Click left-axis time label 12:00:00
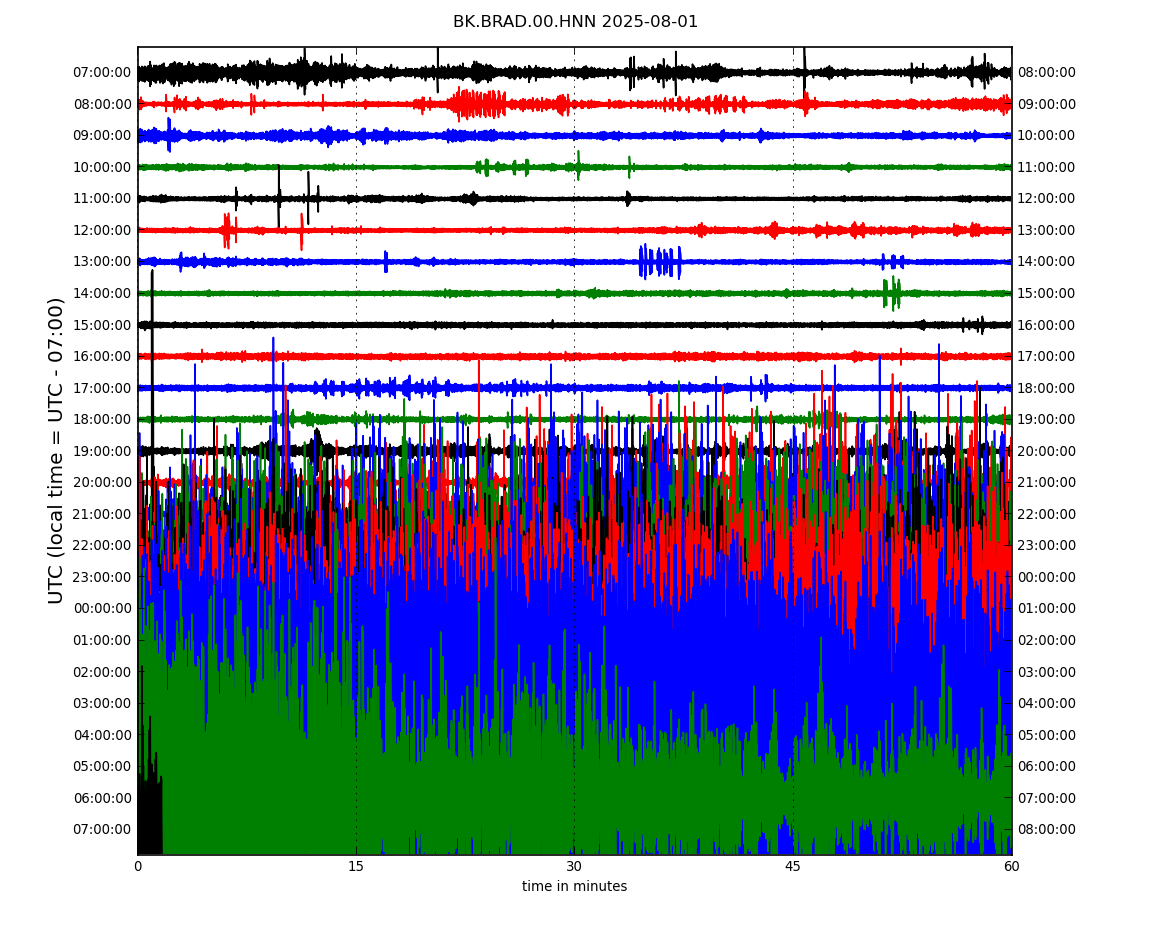This screenshot has height=950, width=1150. (x=102, y=230)
